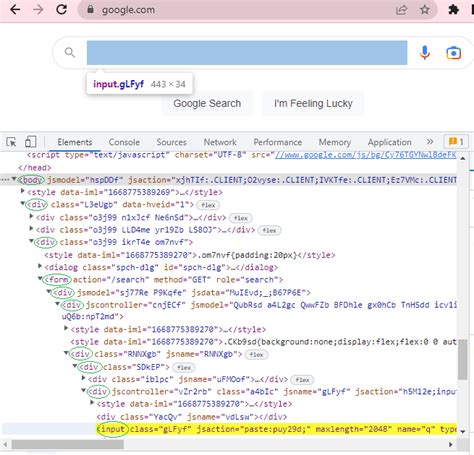474x455 pixels.
Task: Switch to the Memory tab
Action: coord(335,142)
